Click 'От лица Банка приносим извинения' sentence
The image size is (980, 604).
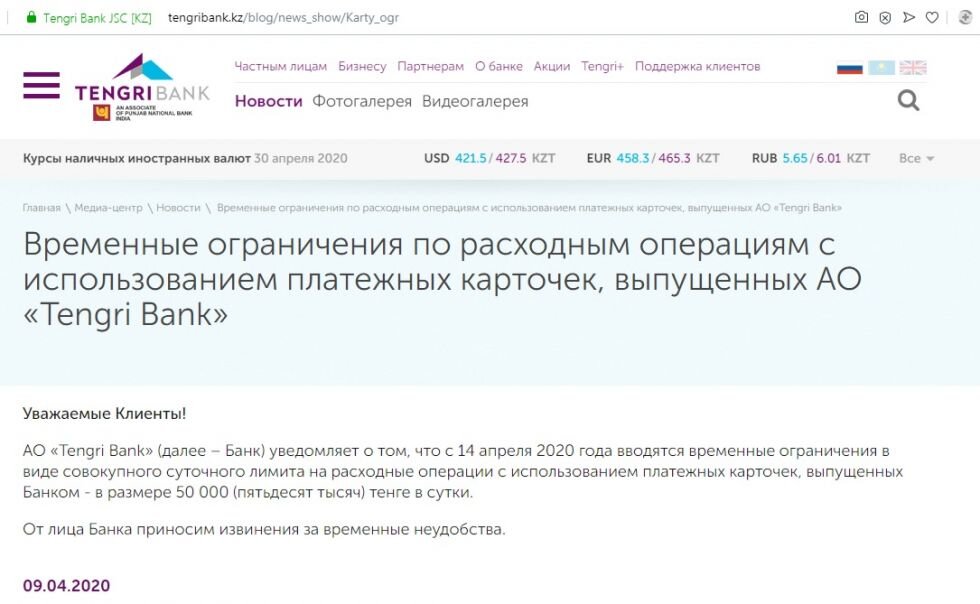(x=264, y=530)
